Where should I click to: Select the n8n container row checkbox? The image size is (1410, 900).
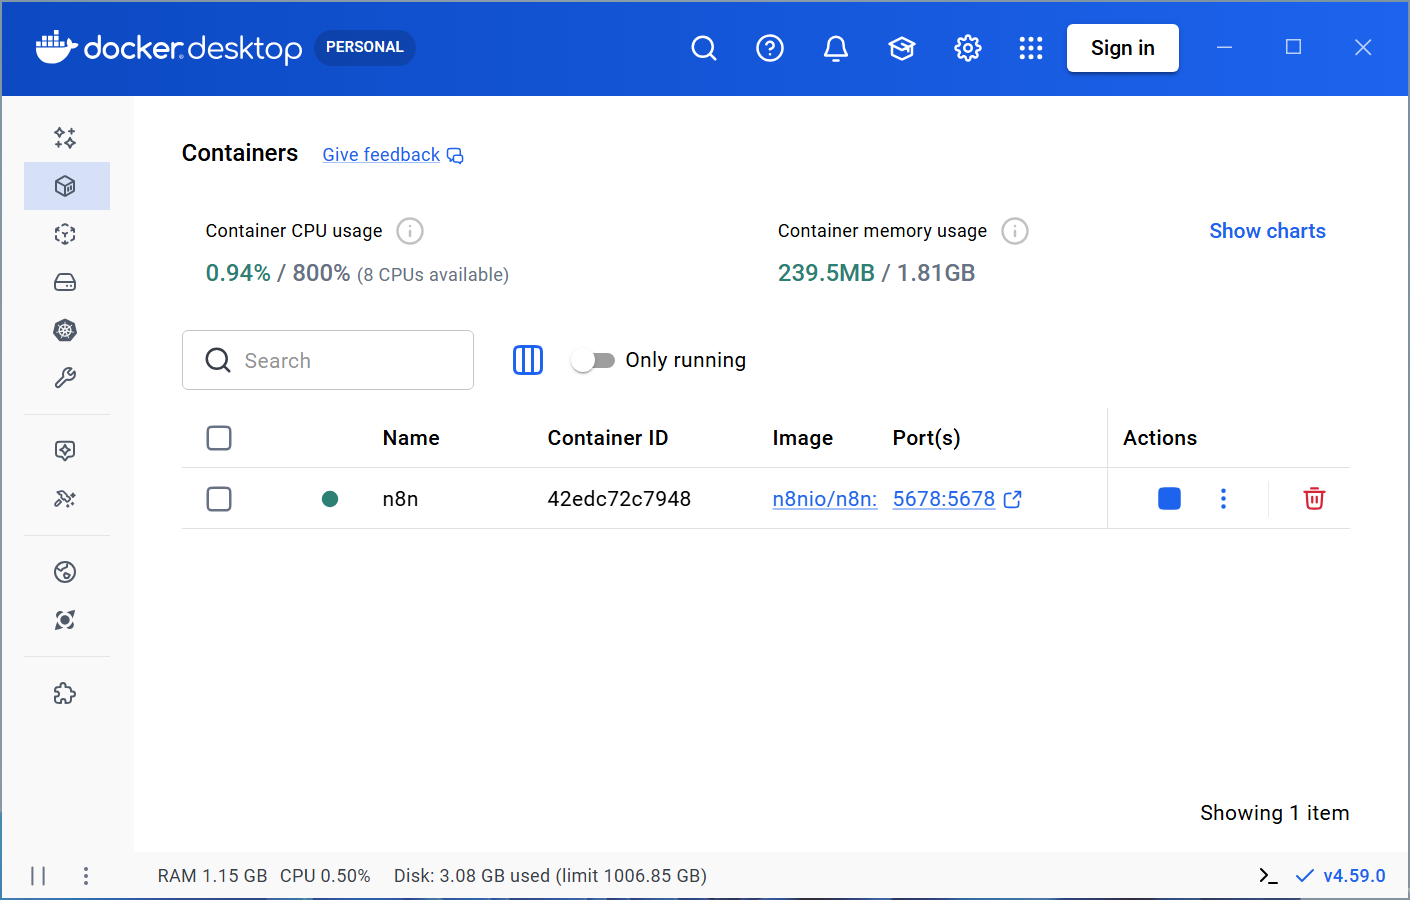219,498
